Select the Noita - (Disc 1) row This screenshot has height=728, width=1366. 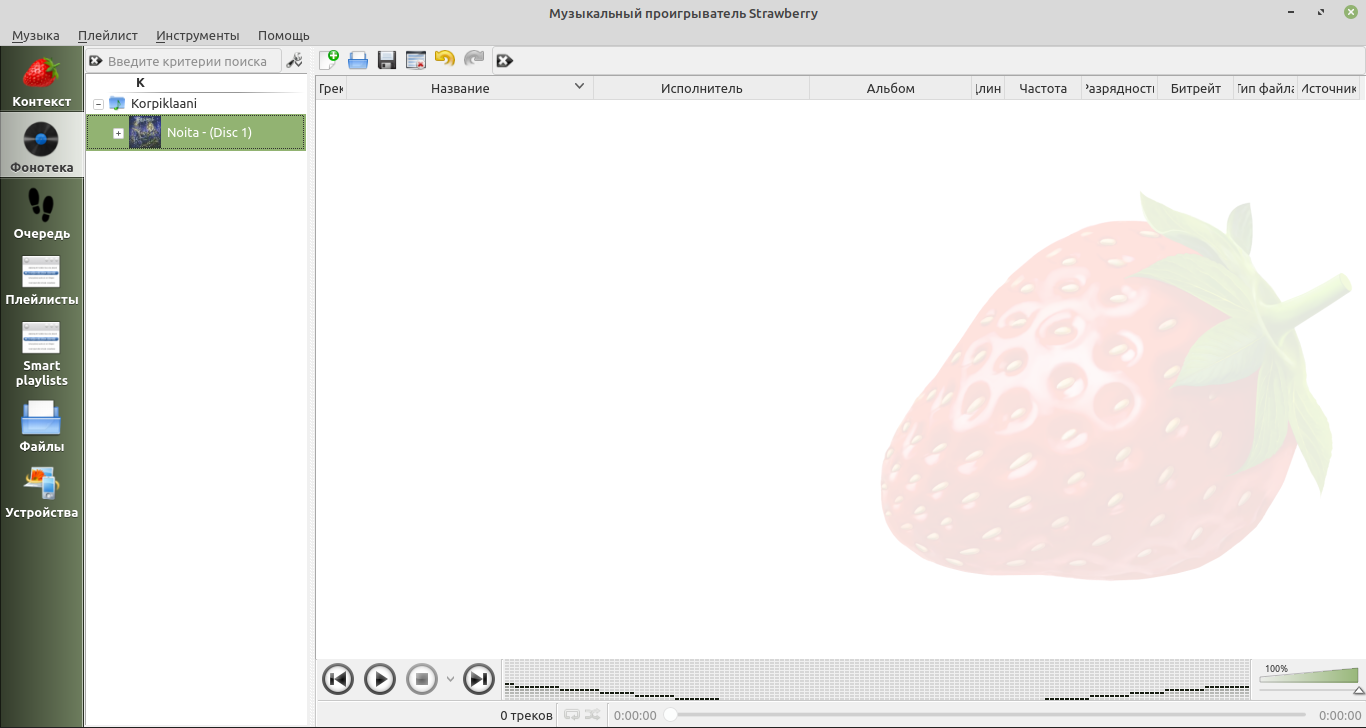(x=196, y=132)
